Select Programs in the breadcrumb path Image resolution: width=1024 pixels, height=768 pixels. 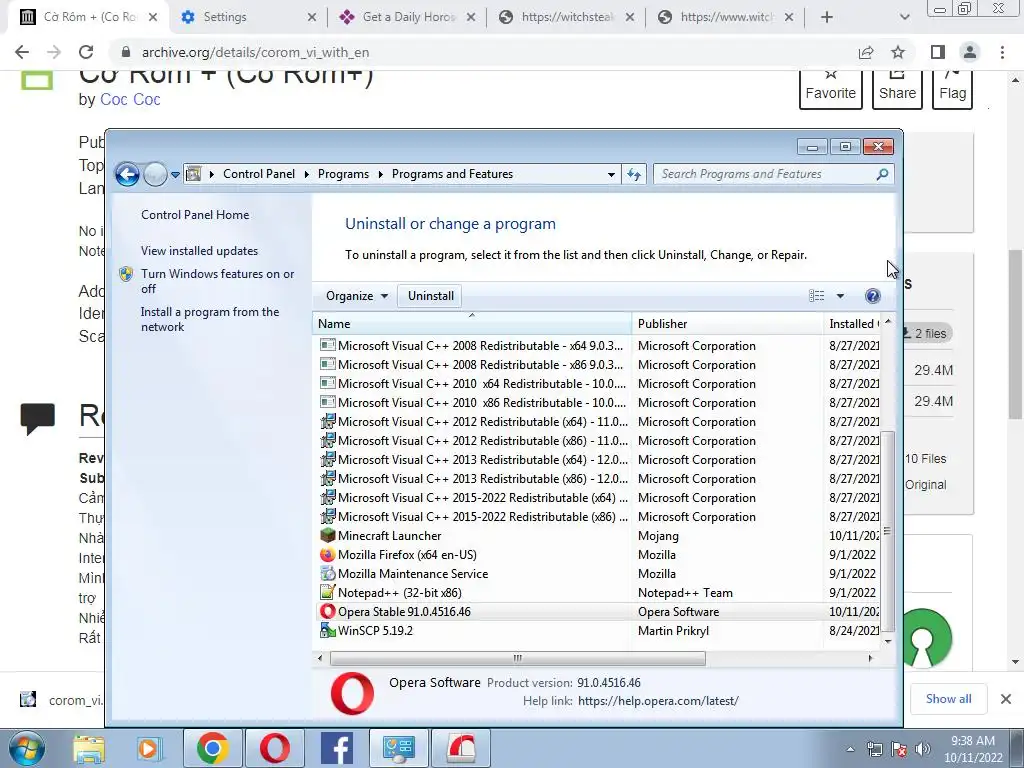point(343,174)
